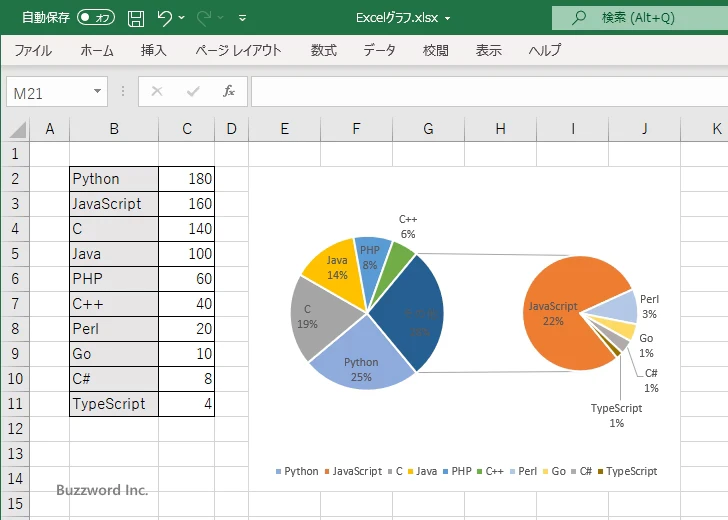Screen dimensions: 728x520
Task: Click the formula bar Cancel (X) icon
Action: (x=157, y=91)
